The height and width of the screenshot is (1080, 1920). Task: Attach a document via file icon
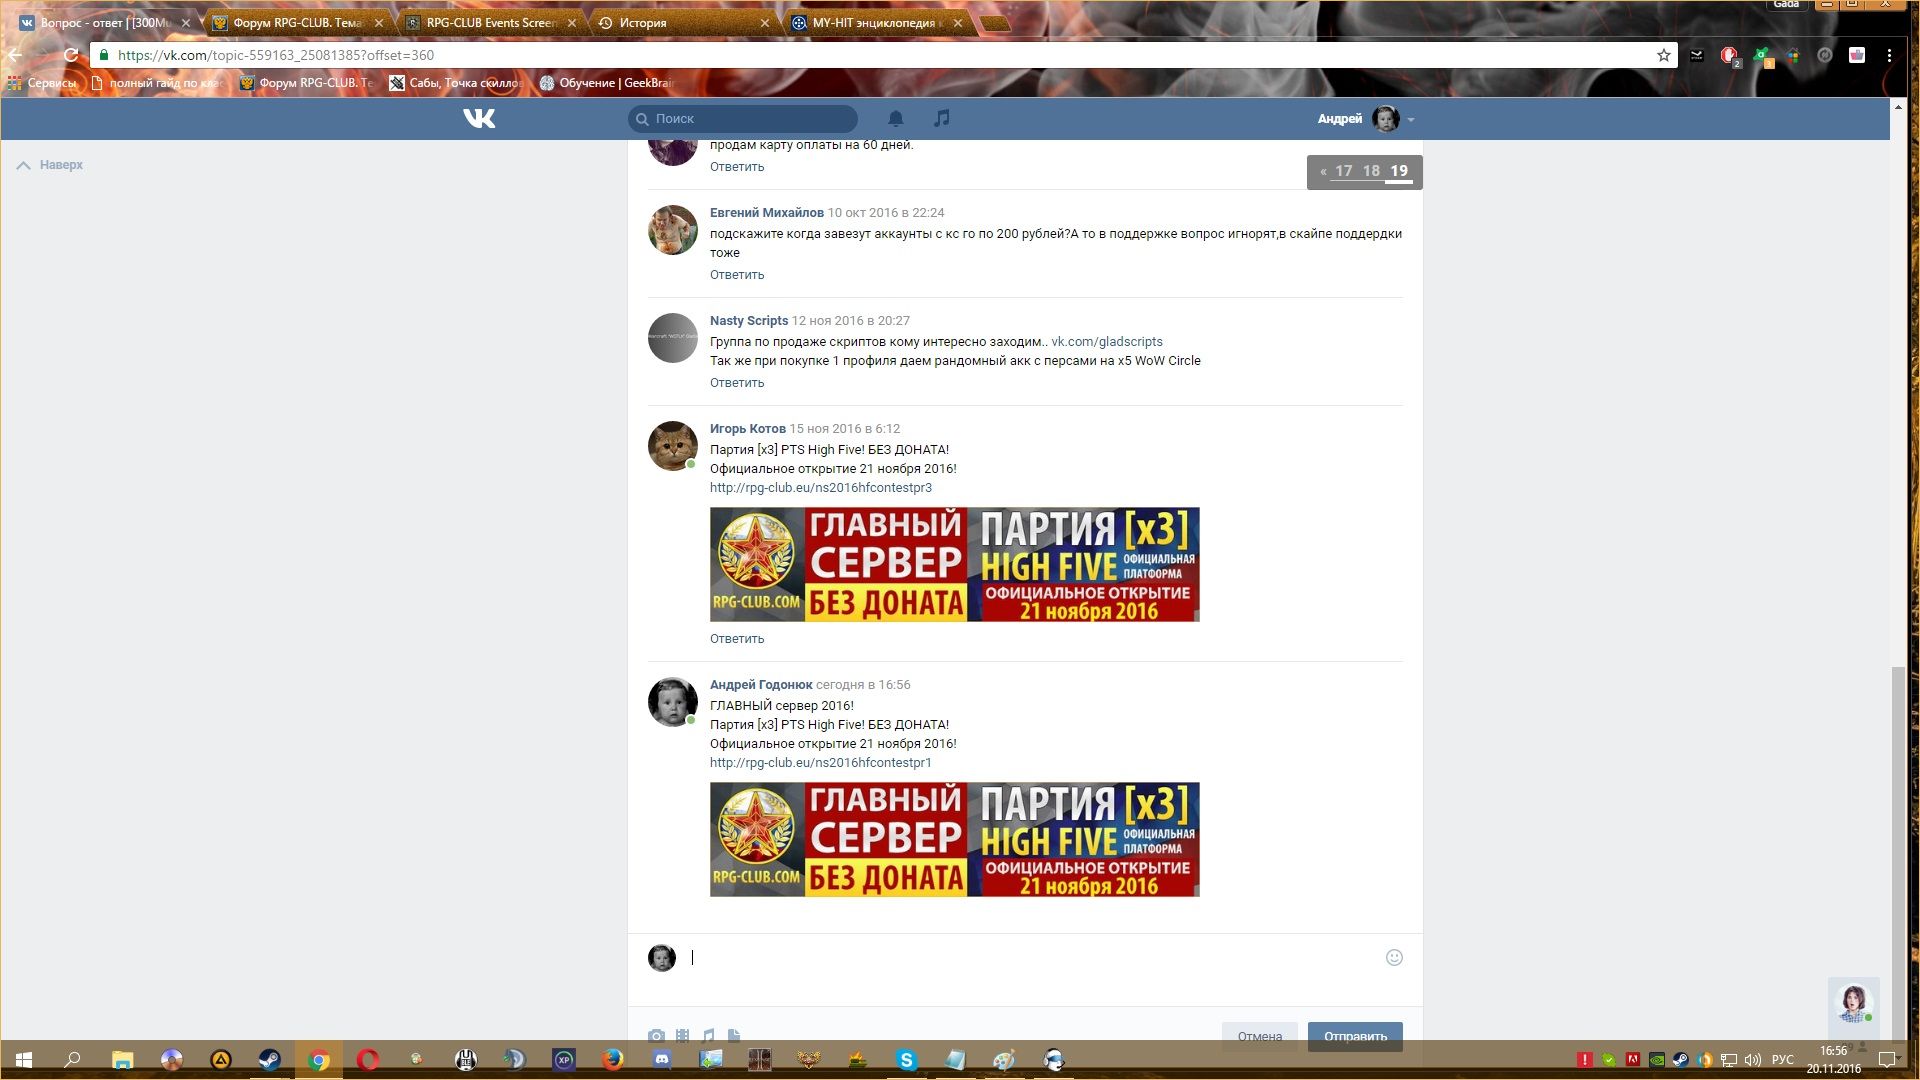734,1036
